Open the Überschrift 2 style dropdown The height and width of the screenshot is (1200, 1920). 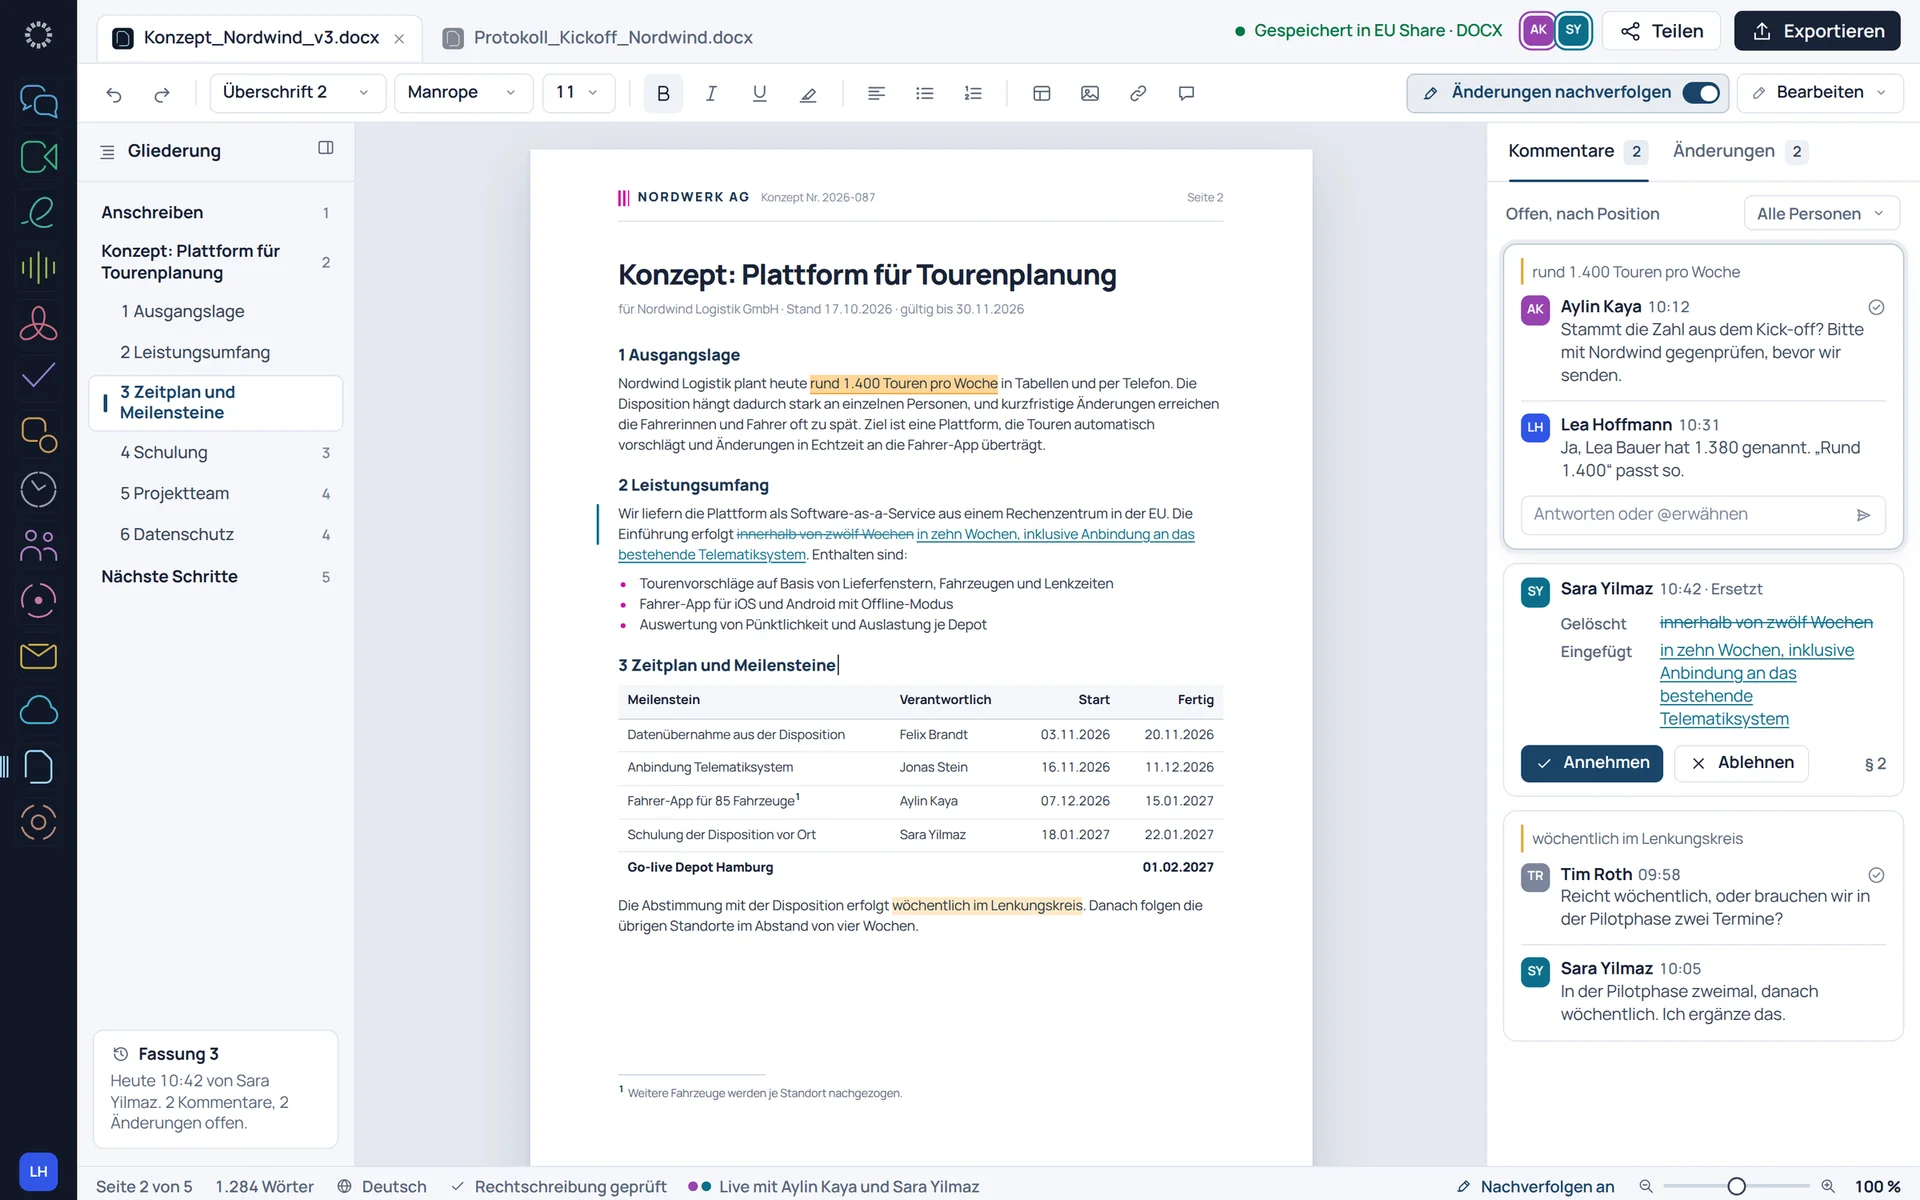[x=297, y=93]
